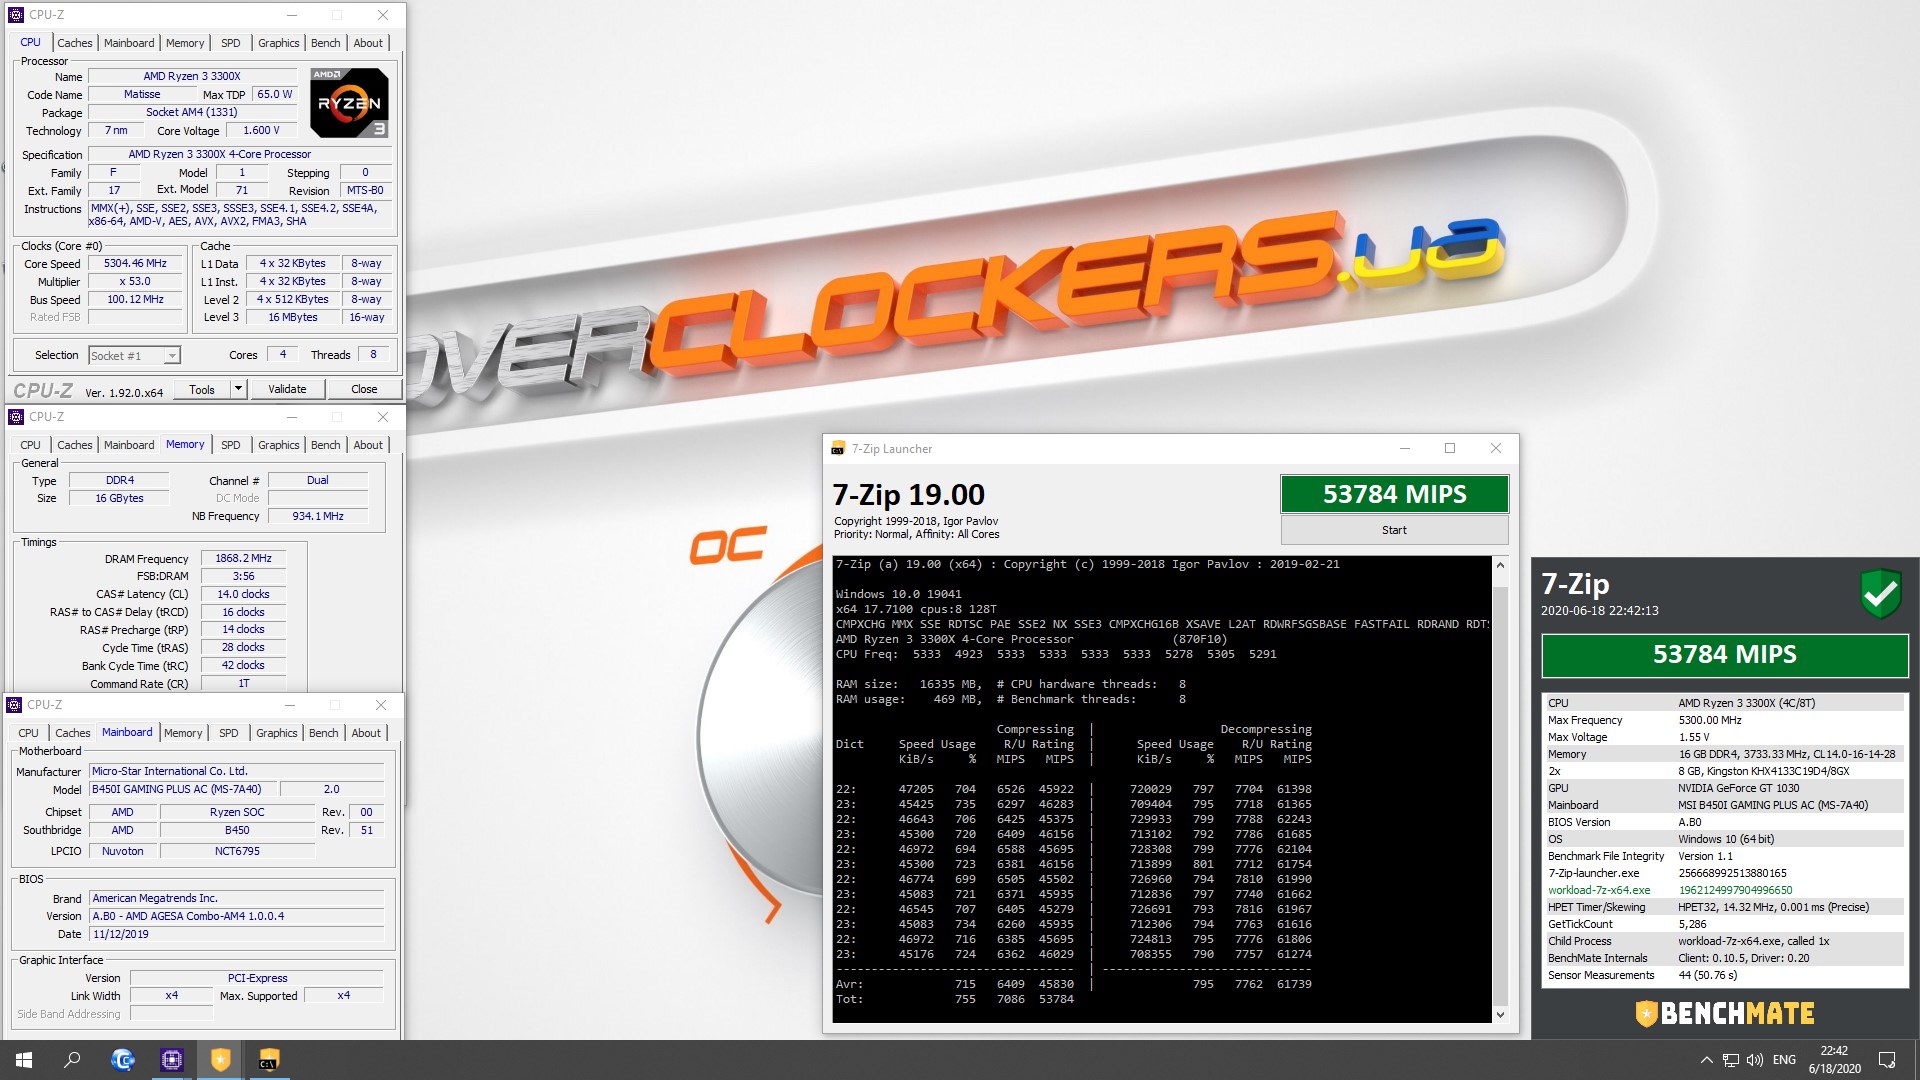Click the Mainboard CPU-Z window title icon
This screenshot has width=1920, height=1080.
click(14, 705)
